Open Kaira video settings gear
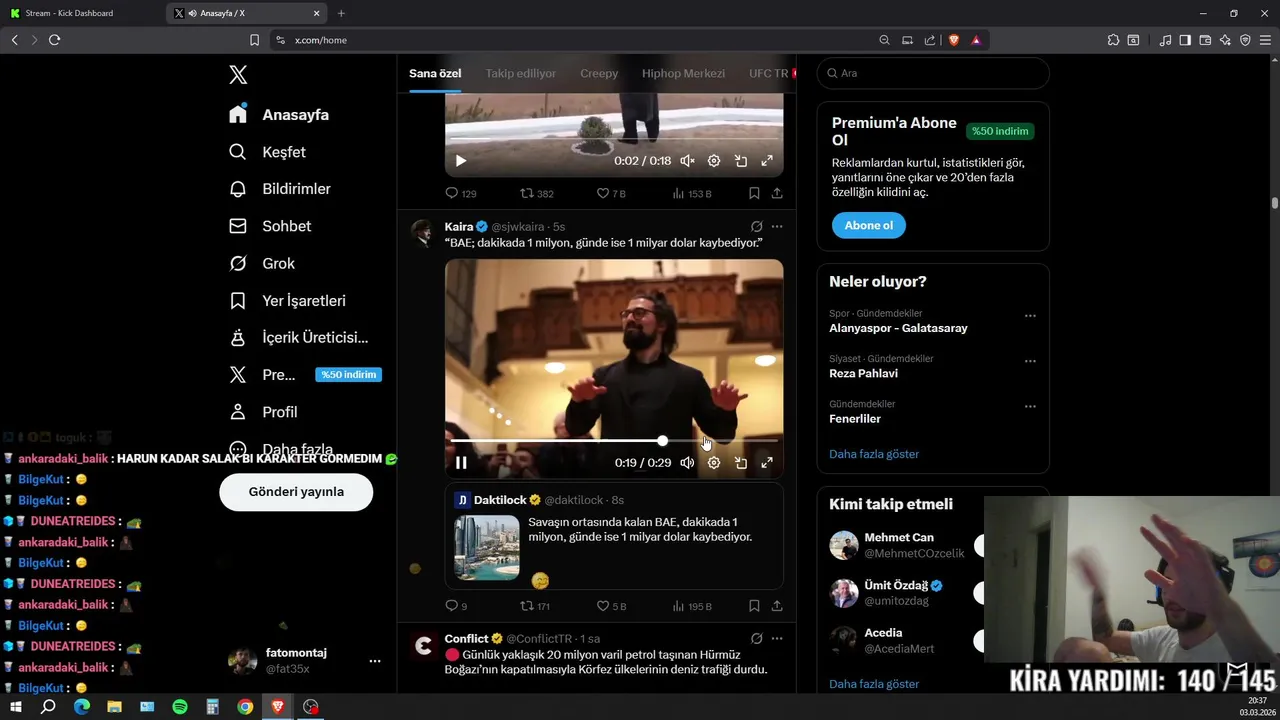Viewport: 1280px width, 720px height. click(x=714, y=462)
